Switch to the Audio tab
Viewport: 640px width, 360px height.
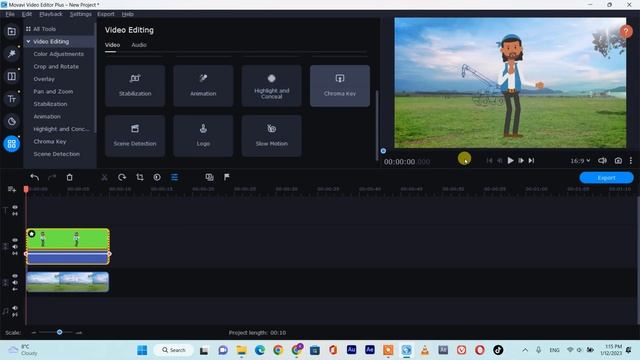[139, 45]
